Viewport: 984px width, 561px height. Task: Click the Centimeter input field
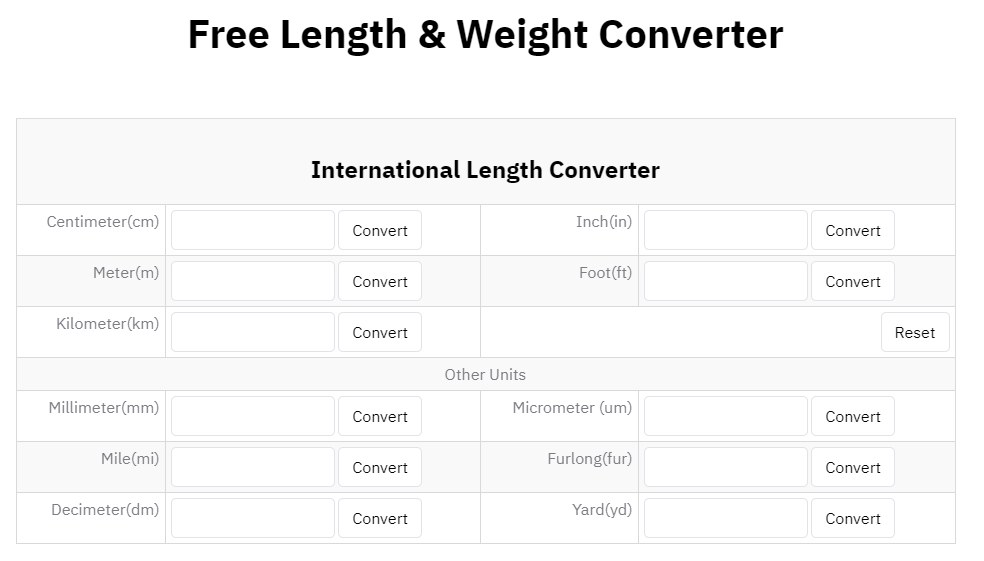click(x=252, y=230)
